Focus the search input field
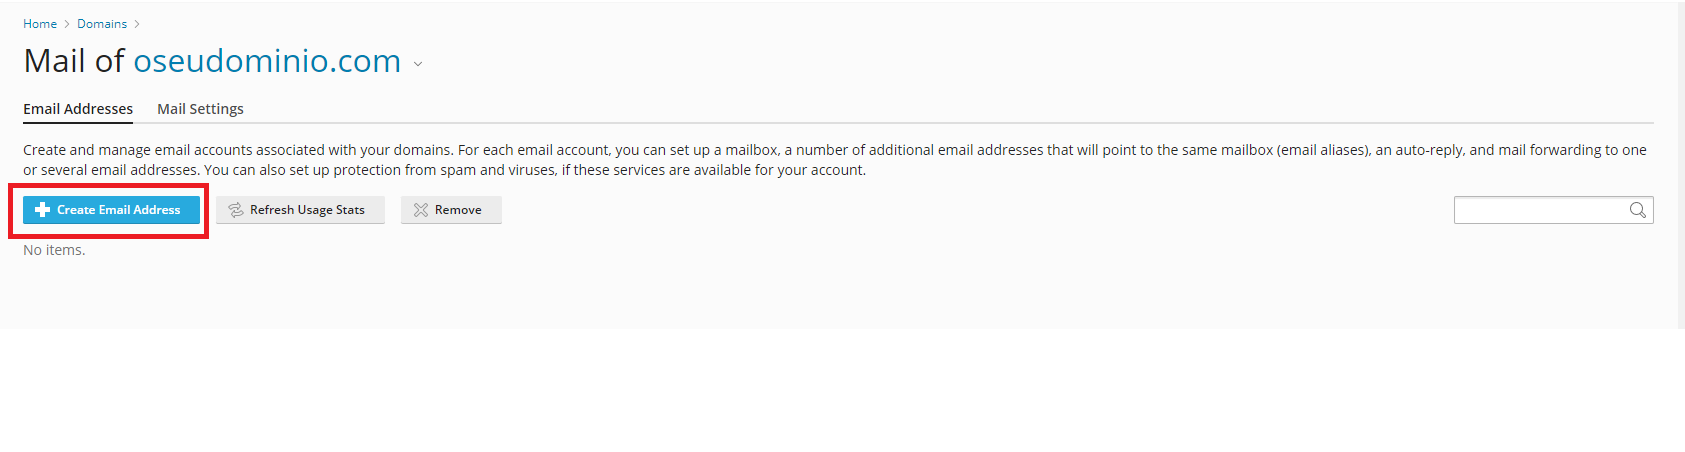Screen dimensions: 1685x452 (1540, 210)
